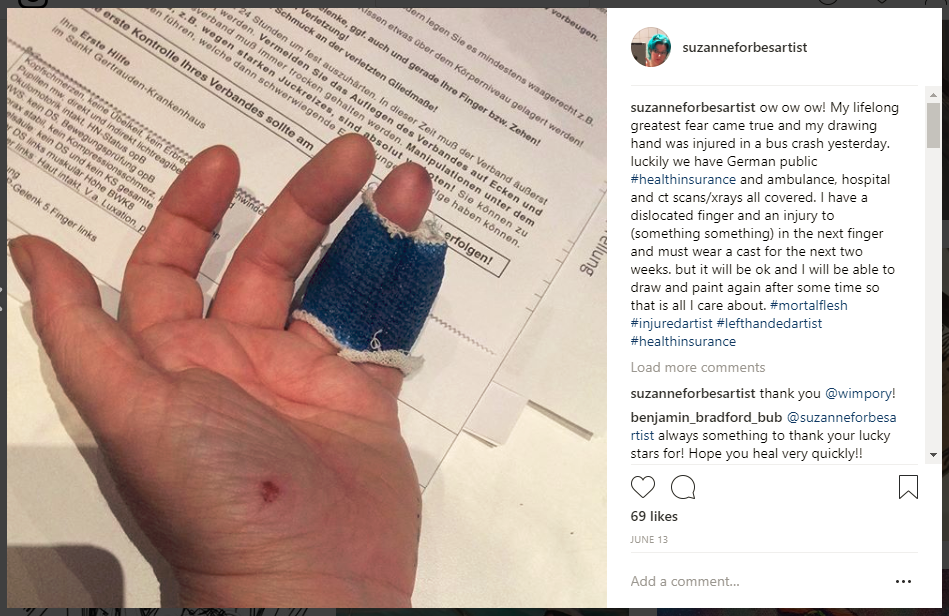Visit the @wimpory mention
Screen dimensions: 949x616
pos(858,393)
